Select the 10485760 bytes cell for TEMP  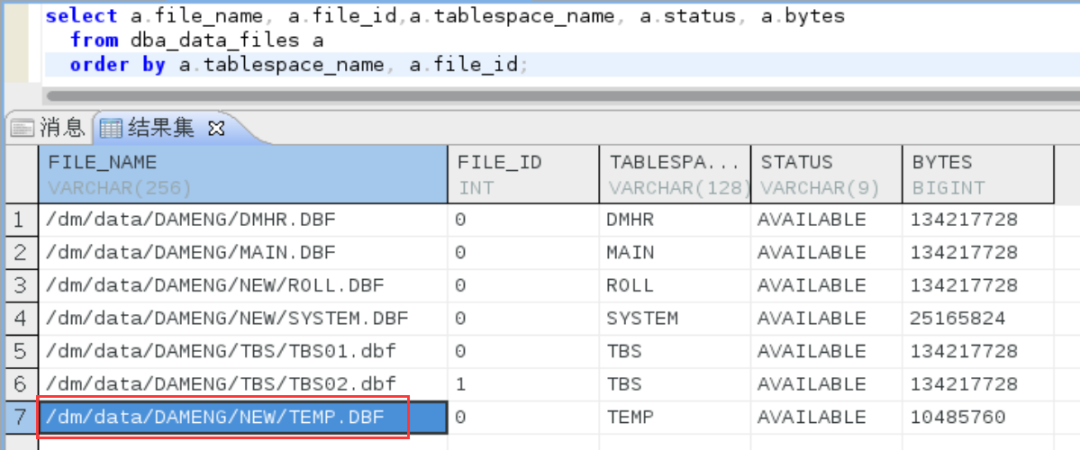coord(957,417)
